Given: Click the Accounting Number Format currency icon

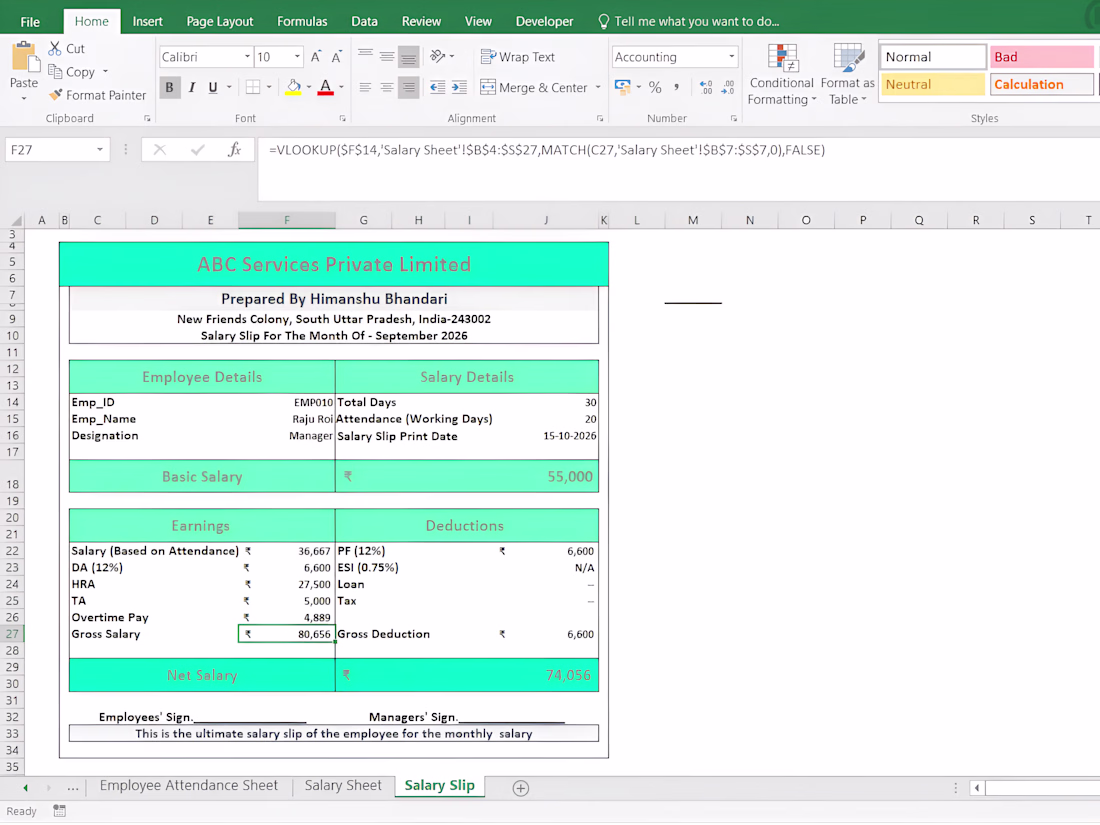Looking at the screenshot, I should [622, 87].
